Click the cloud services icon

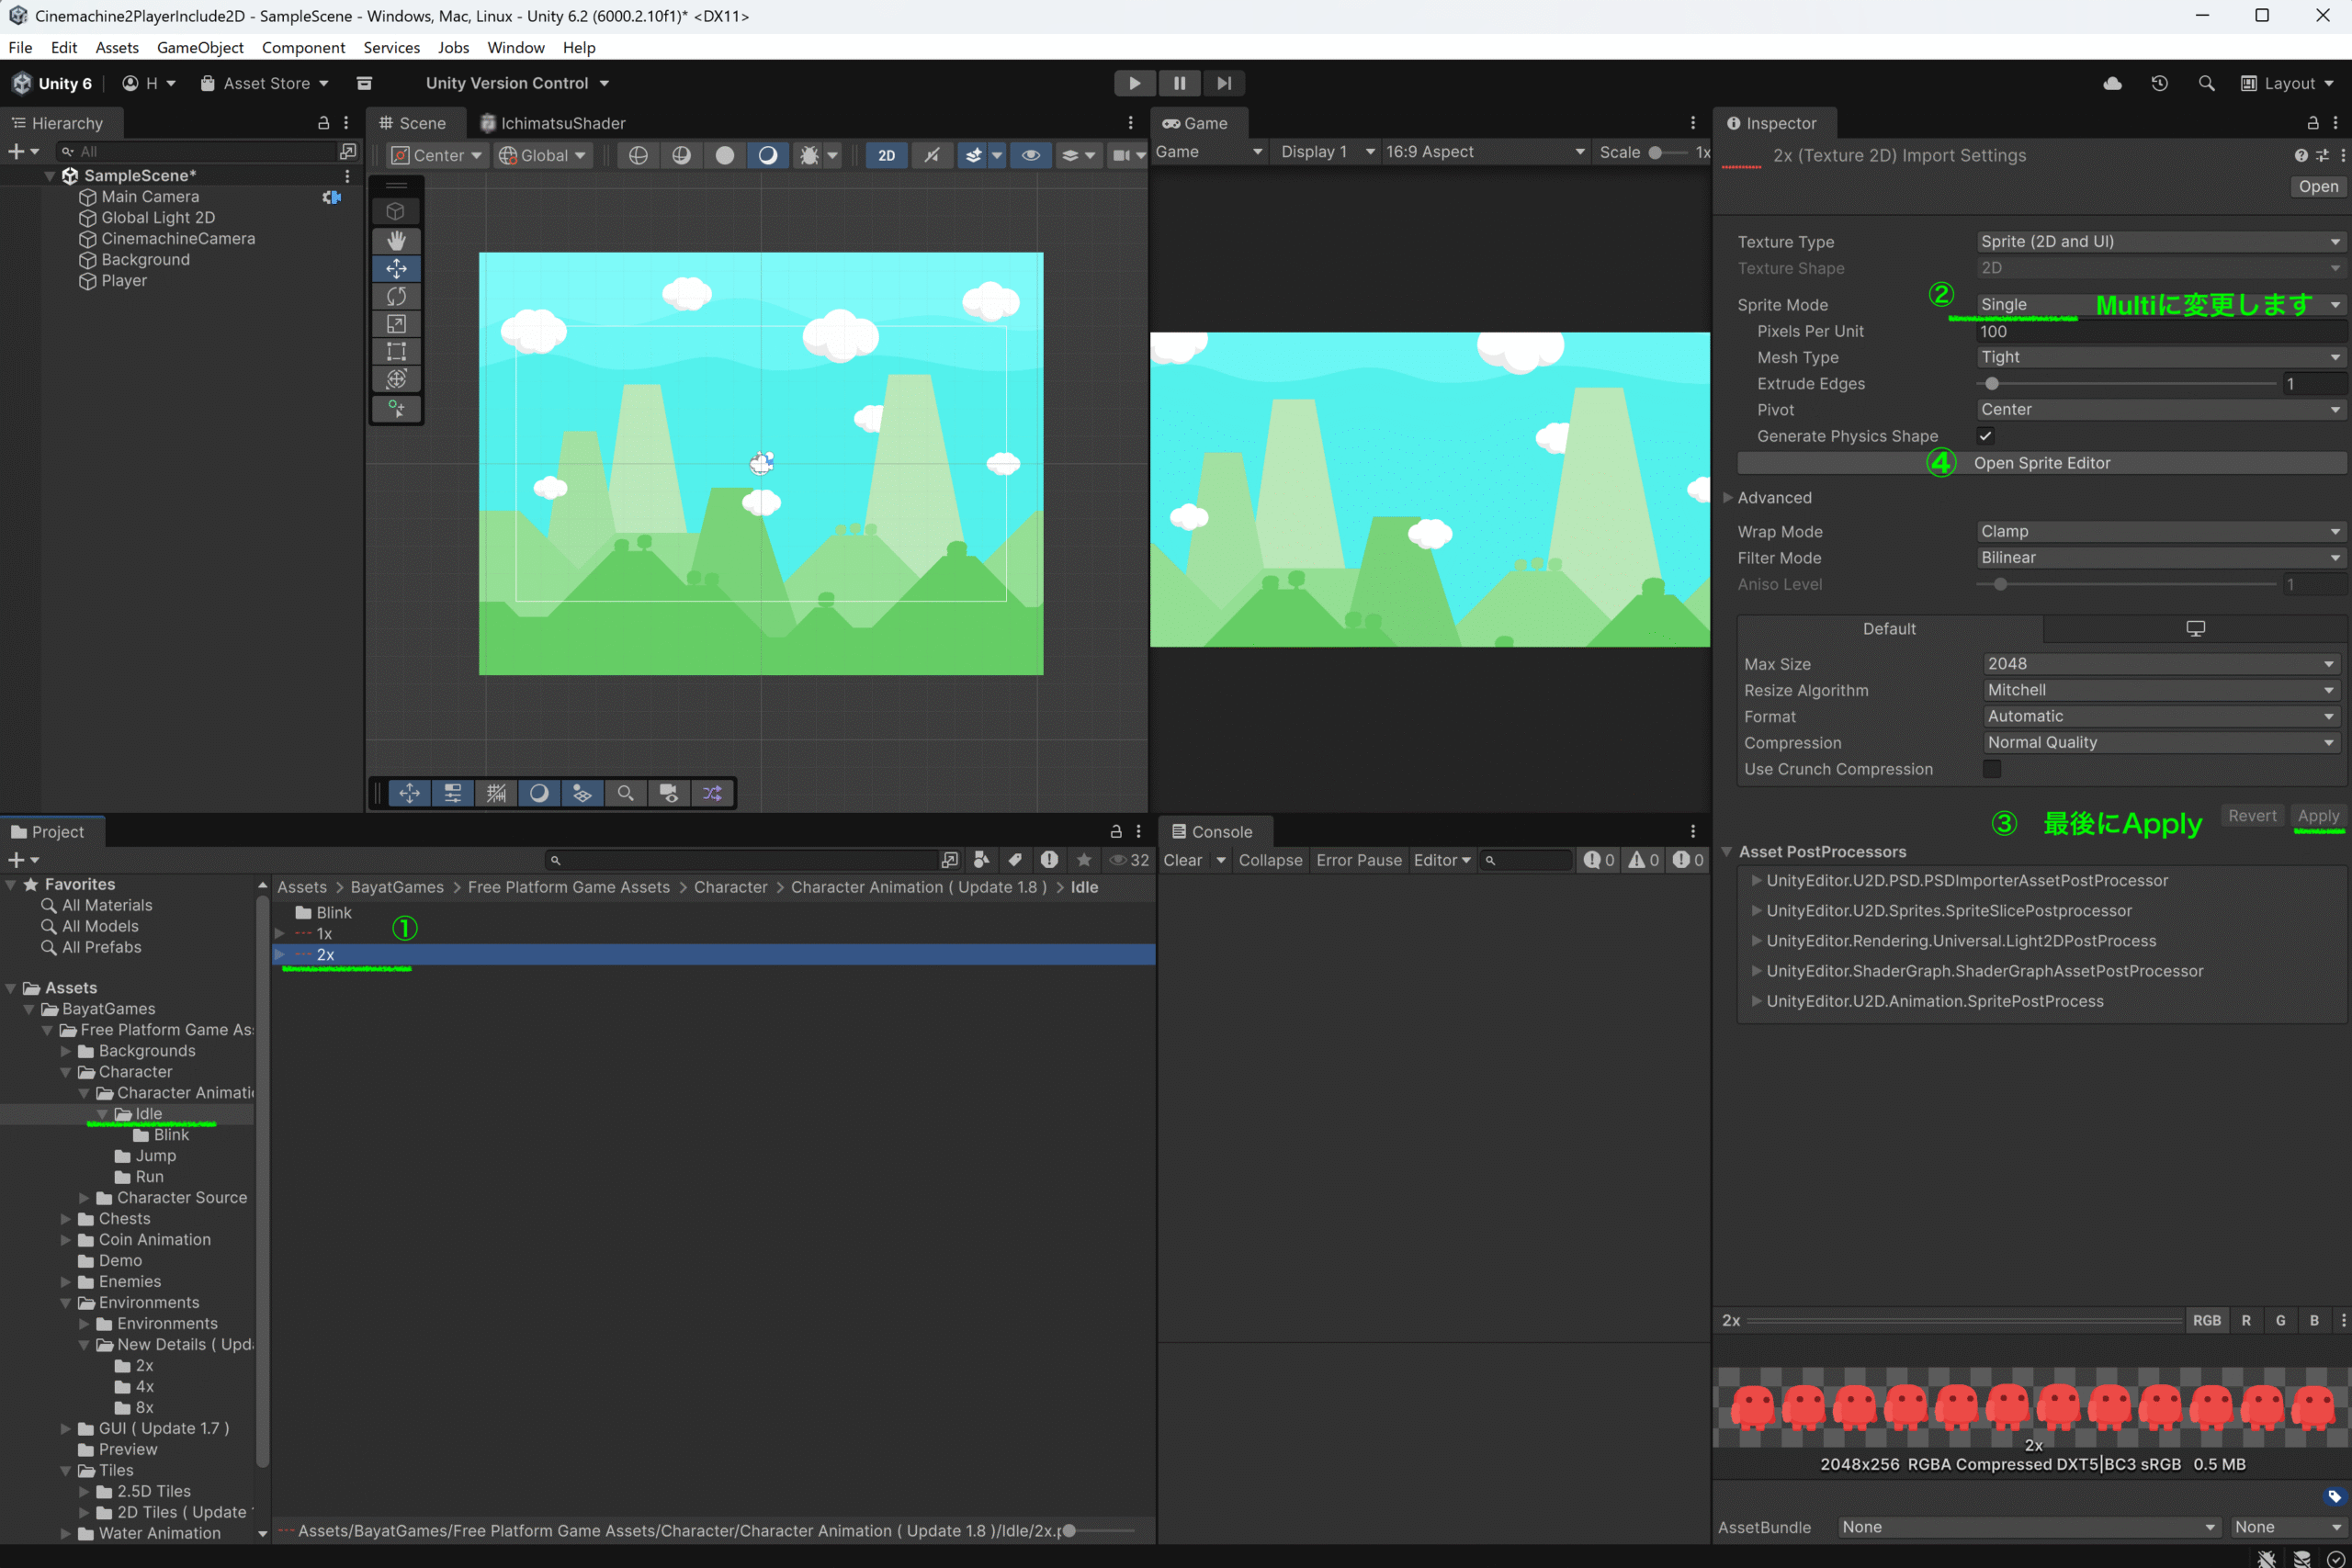coord(2112,83)
